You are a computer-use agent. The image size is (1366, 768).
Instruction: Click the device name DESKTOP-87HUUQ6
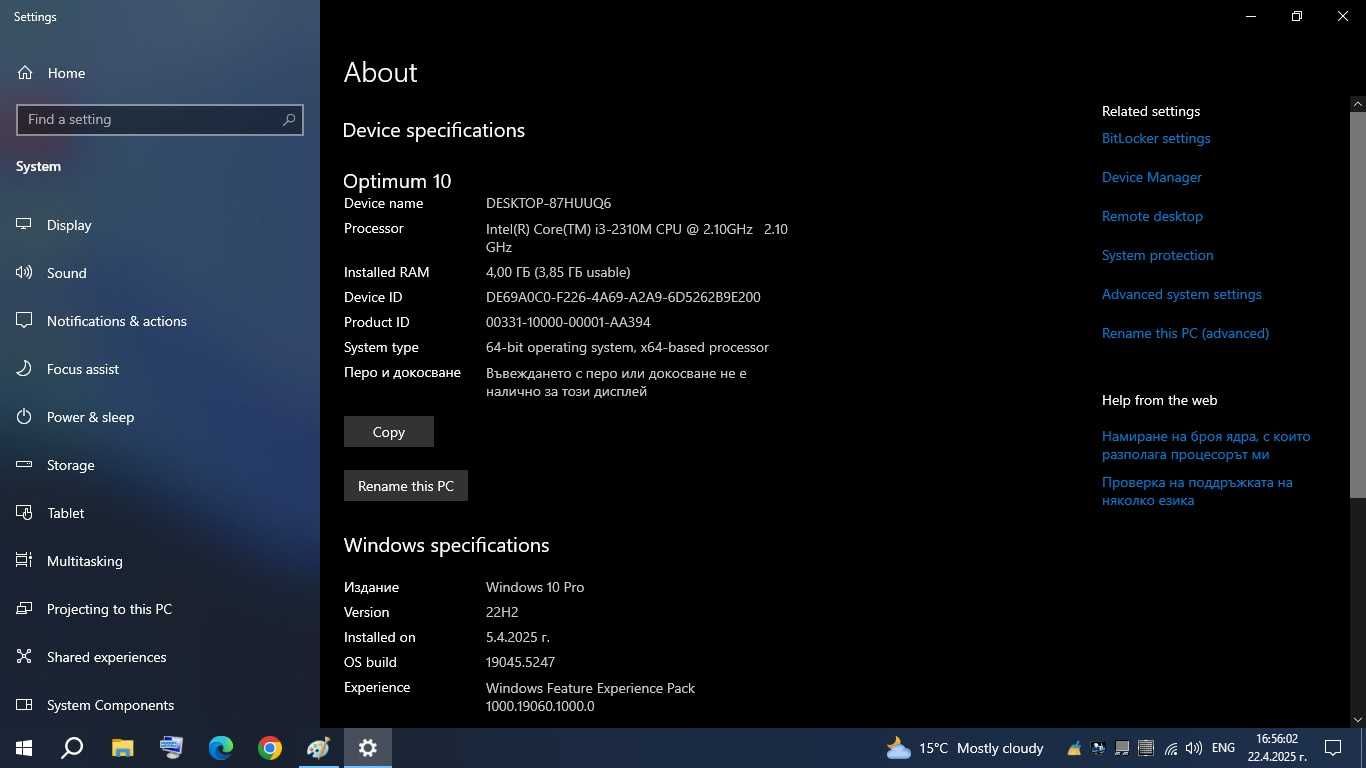(x=548, y=203)
